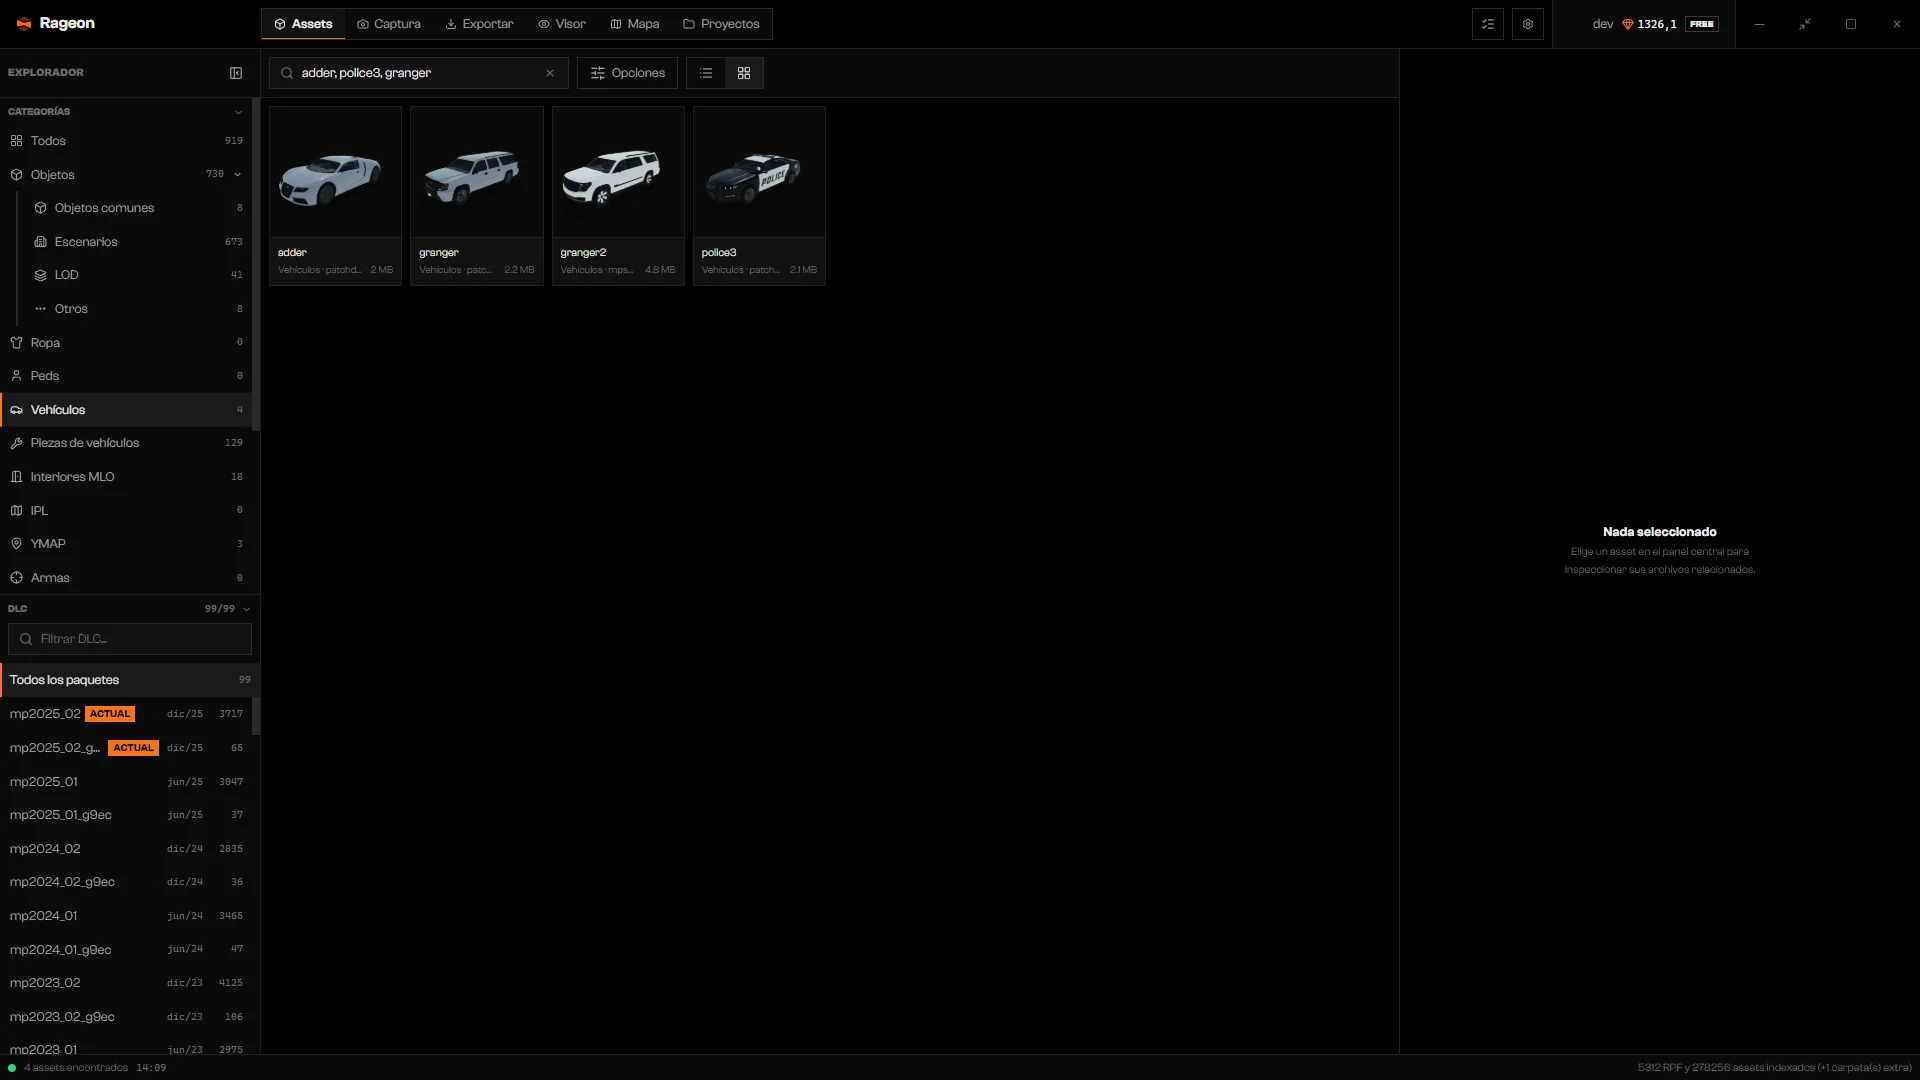Screen dimensions: 1920x1080
Task: Select the YMAP category
Action: tap(126, 544)
